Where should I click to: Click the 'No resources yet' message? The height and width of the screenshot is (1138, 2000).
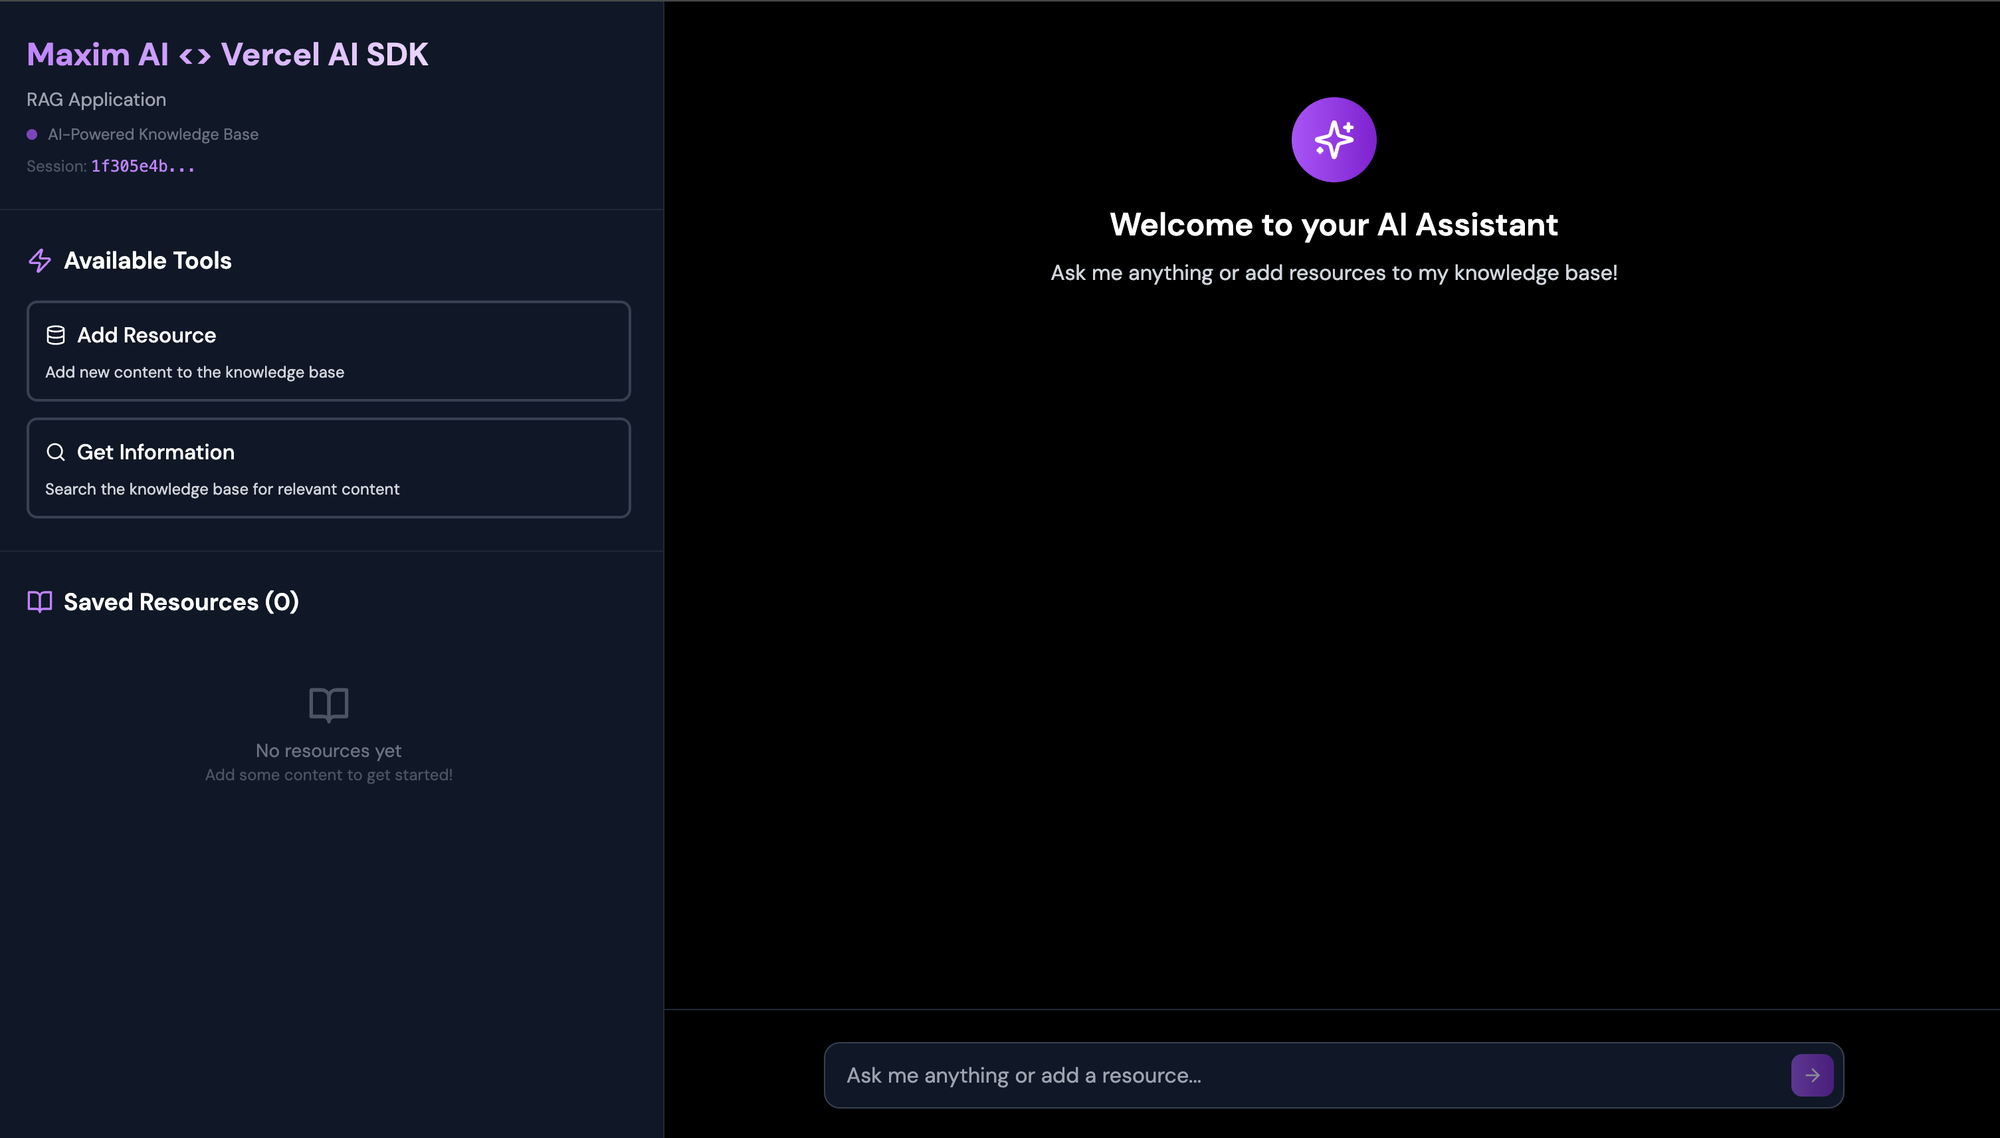tap(328, 750)
